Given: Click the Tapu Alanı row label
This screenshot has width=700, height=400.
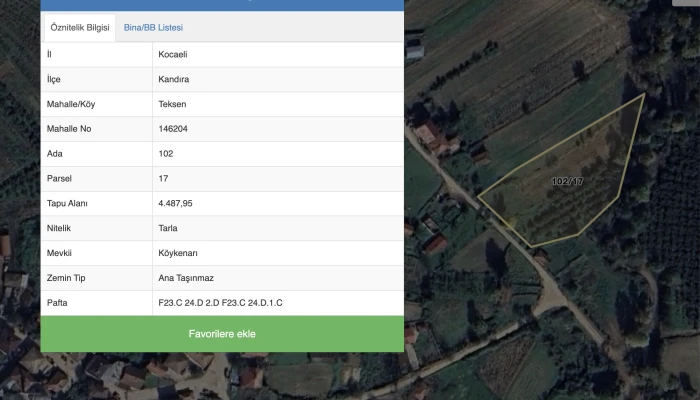Looking at the screenshot, I should point(68,204).
